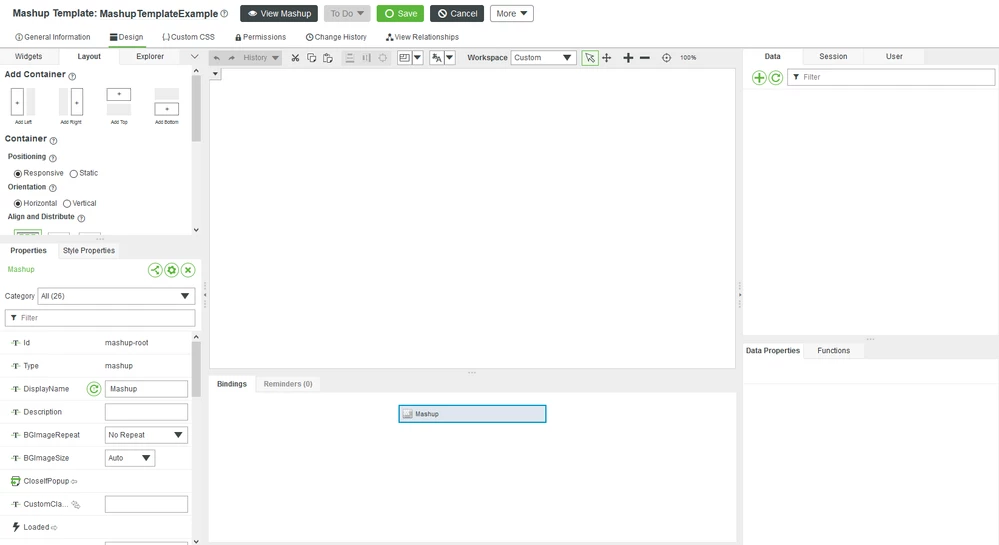
Task: Click the localization translate icon
Action: pyautogui.click(x=437, y=58)
